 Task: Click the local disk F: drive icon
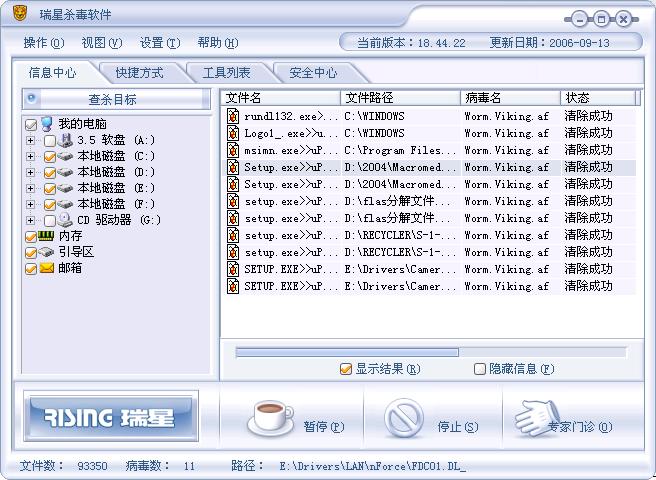pyautogui.click(x=65, y=204)
